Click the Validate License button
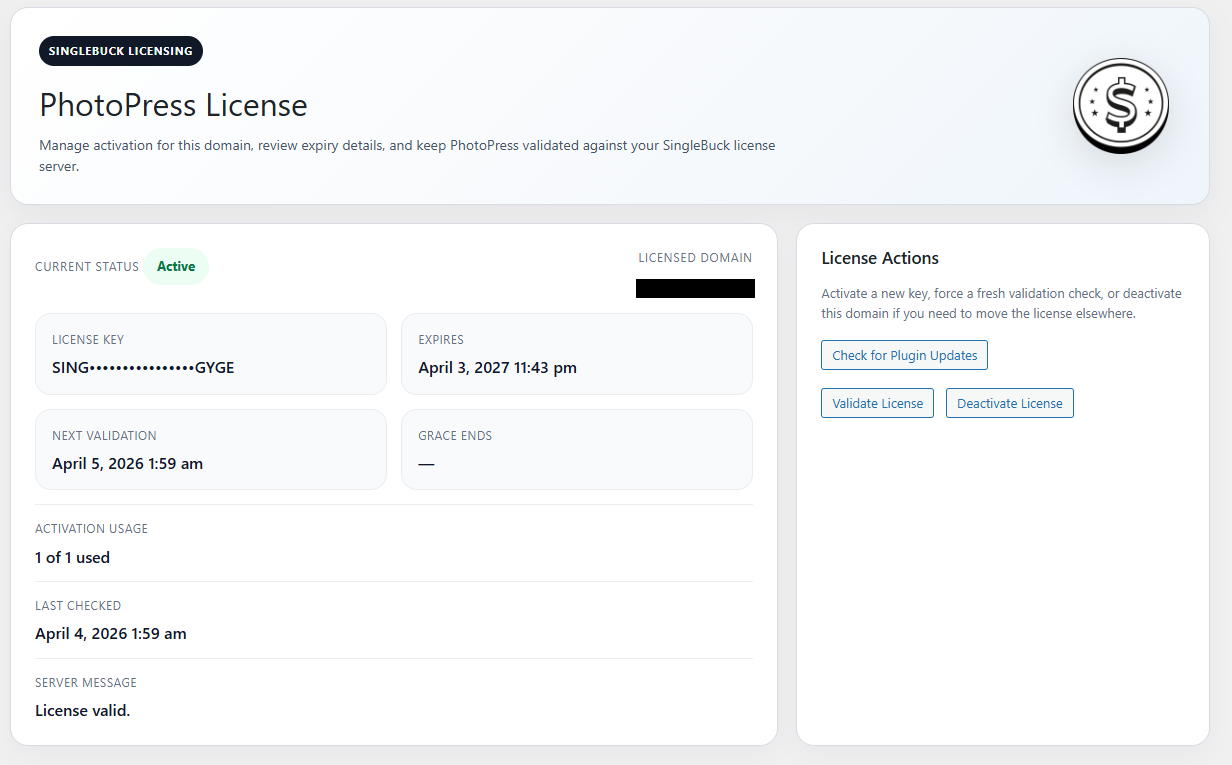 pyautogui.click(x=878, y=403)
